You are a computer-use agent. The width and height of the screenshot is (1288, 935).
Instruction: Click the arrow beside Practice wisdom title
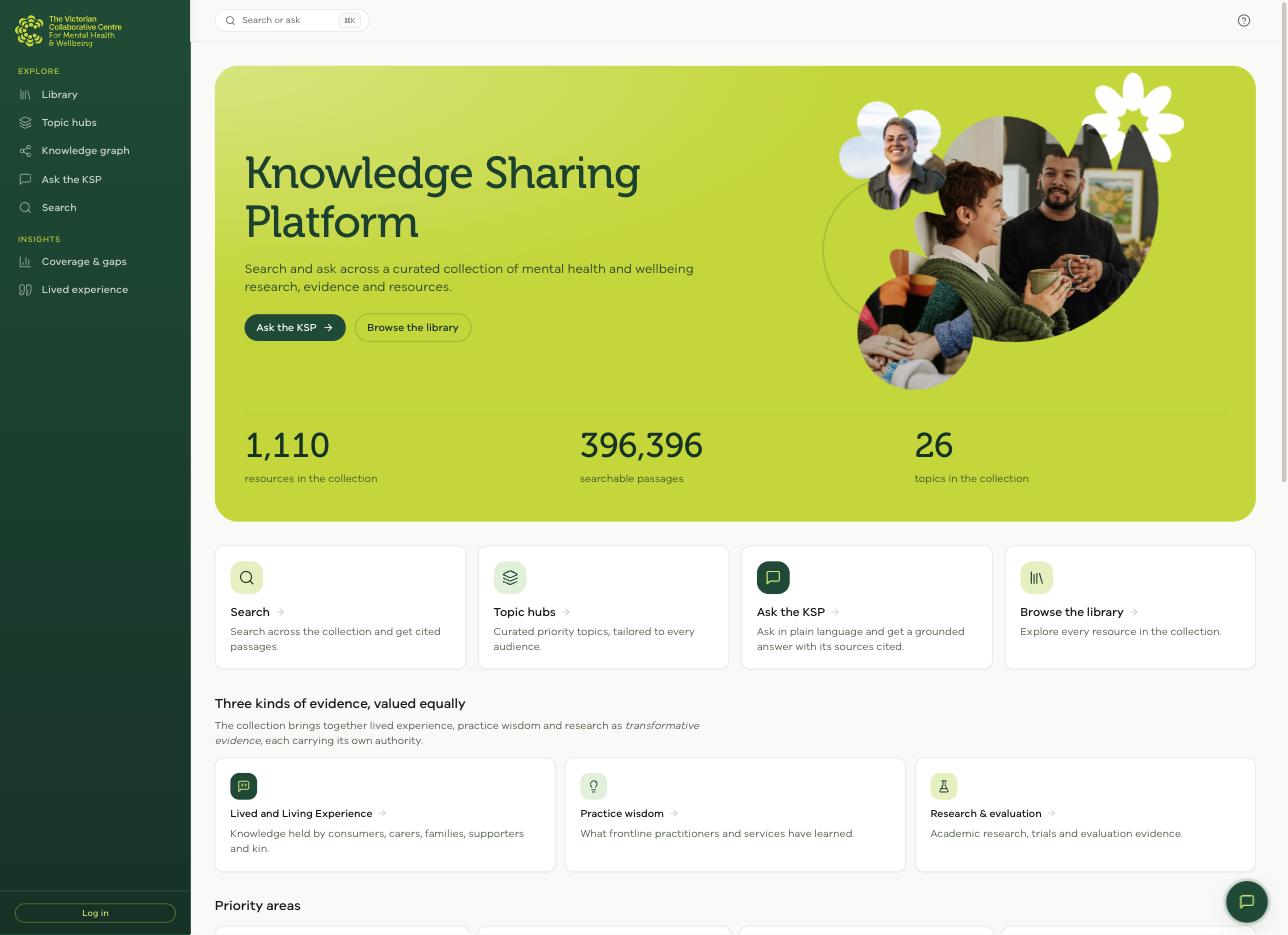click(x=674, y=813)
